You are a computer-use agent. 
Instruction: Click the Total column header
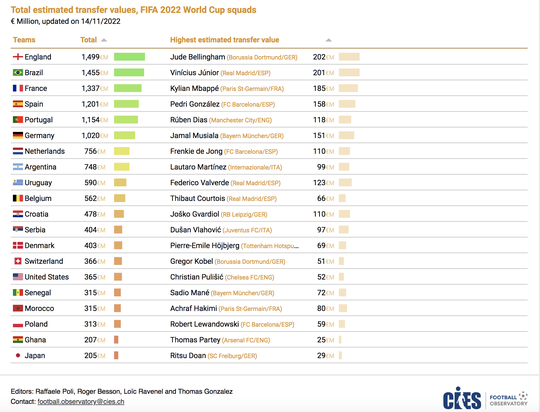(x=89, y=40)
